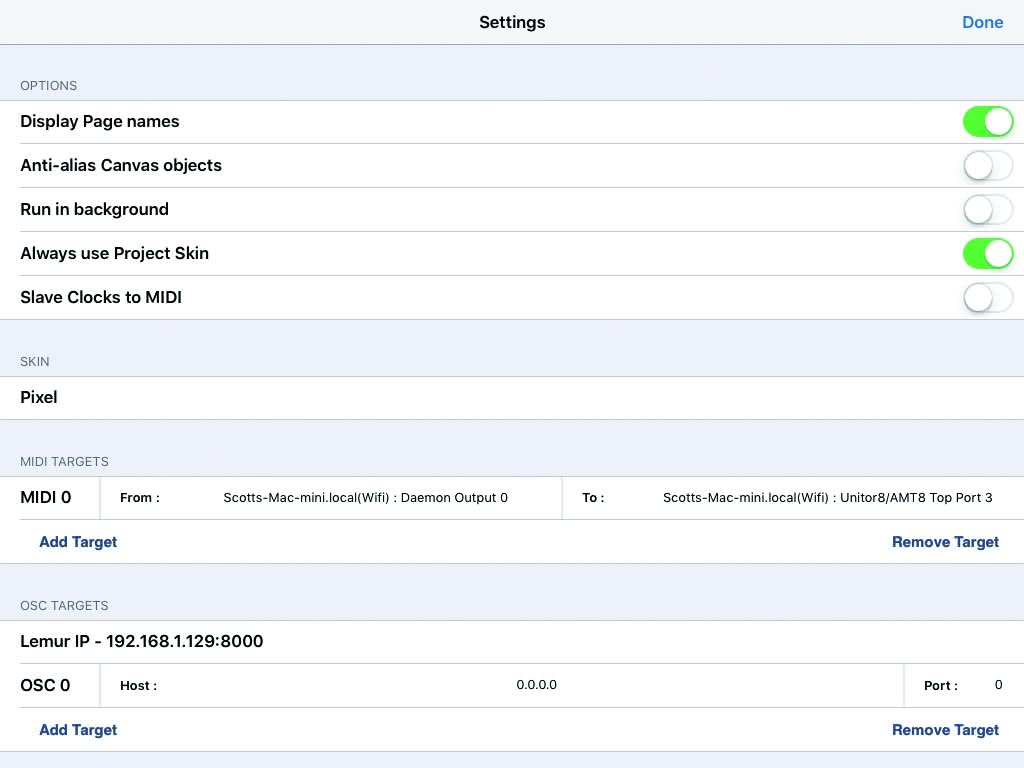This screenshot has height=768, width=1024.
Task: Select MIDI 0 From Daemon Output 0 field
Action: [x=331, y=498]
